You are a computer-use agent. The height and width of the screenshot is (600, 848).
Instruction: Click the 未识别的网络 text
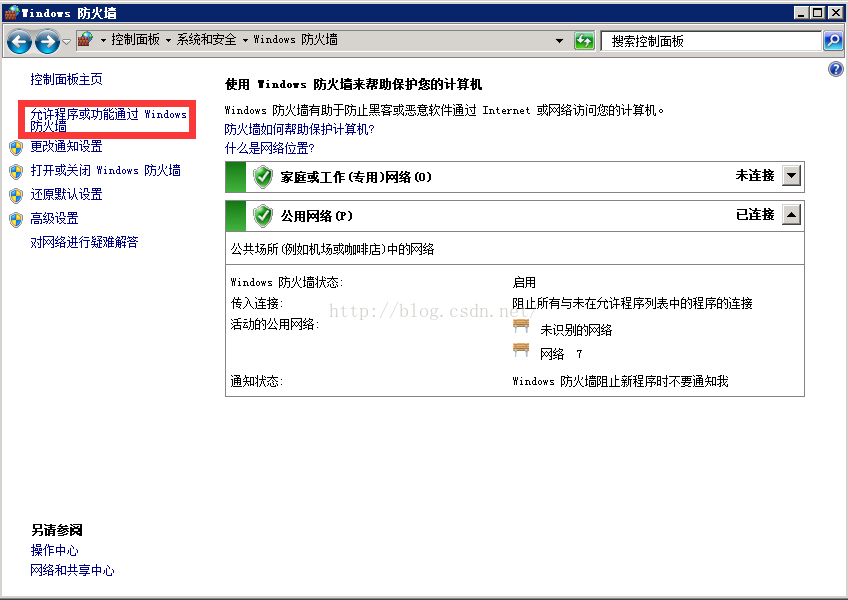[x=576, y=330]
